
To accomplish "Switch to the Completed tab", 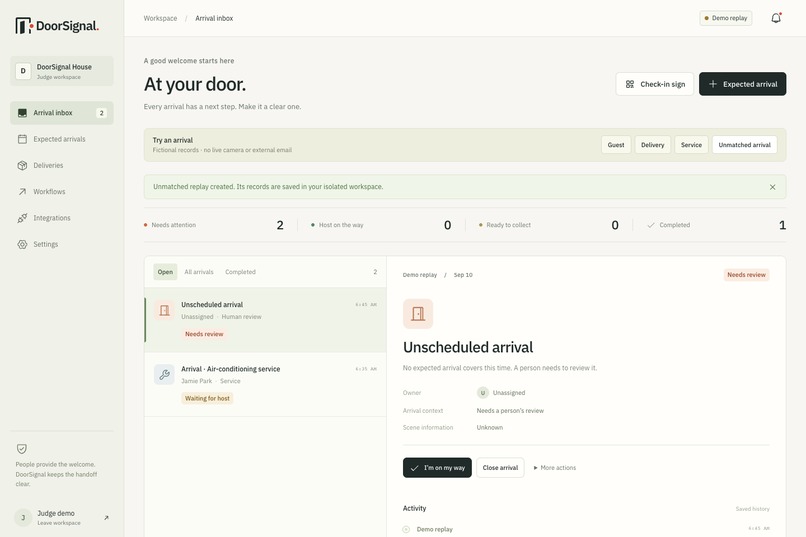I will 240,272.
